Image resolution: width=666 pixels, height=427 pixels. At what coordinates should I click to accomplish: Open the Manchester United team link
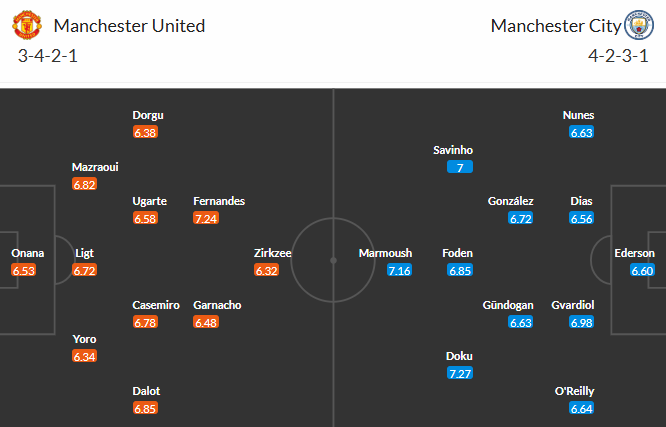[129, 26]
